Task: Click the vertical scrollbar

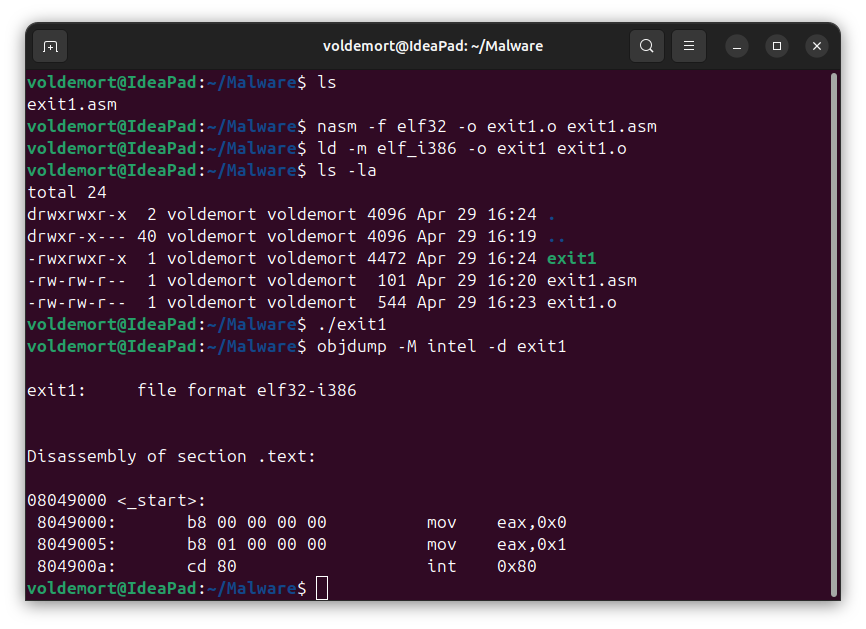Action: tap(835, 335)
